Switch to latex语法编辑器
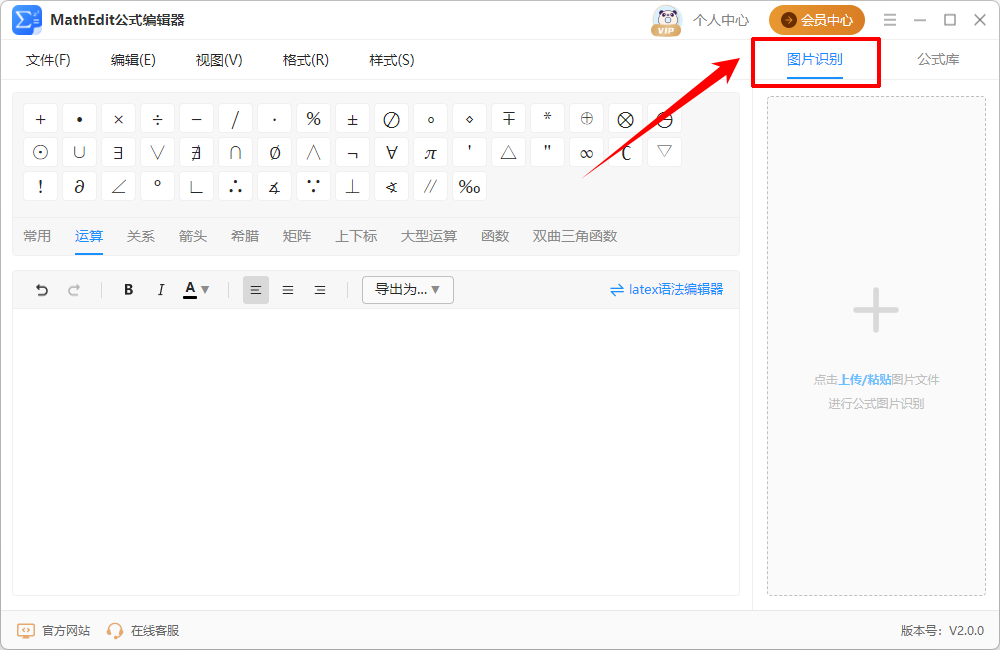The height and width of the screenshot is (650, 1000). [666, 290]
